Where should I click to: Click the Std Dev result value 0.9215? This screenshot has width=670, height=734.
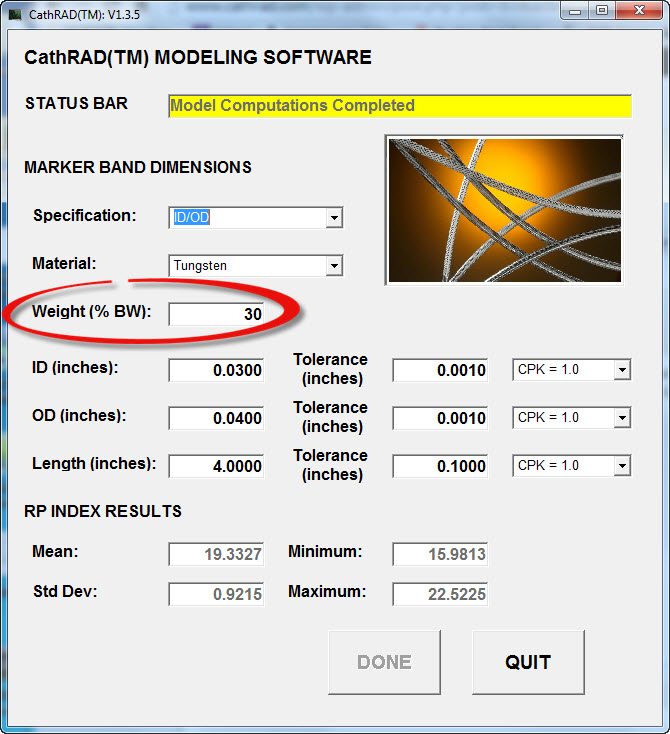coord(216,595)
